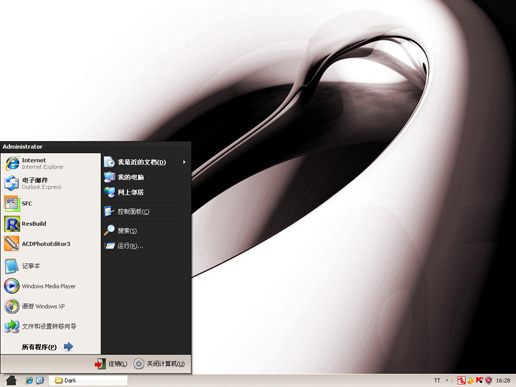
Task: Expand My Recent Documents (我最近的文档) submenu
Action: coord(145,162)
